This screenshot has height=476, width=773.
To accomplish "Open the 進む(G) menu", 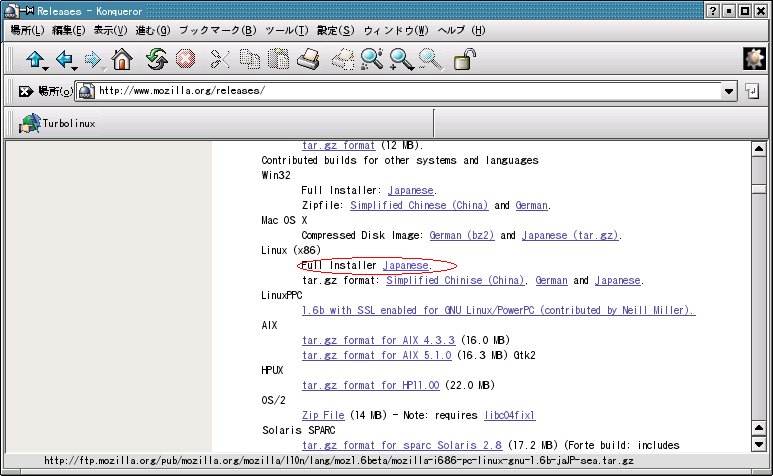I will [153, 31].
